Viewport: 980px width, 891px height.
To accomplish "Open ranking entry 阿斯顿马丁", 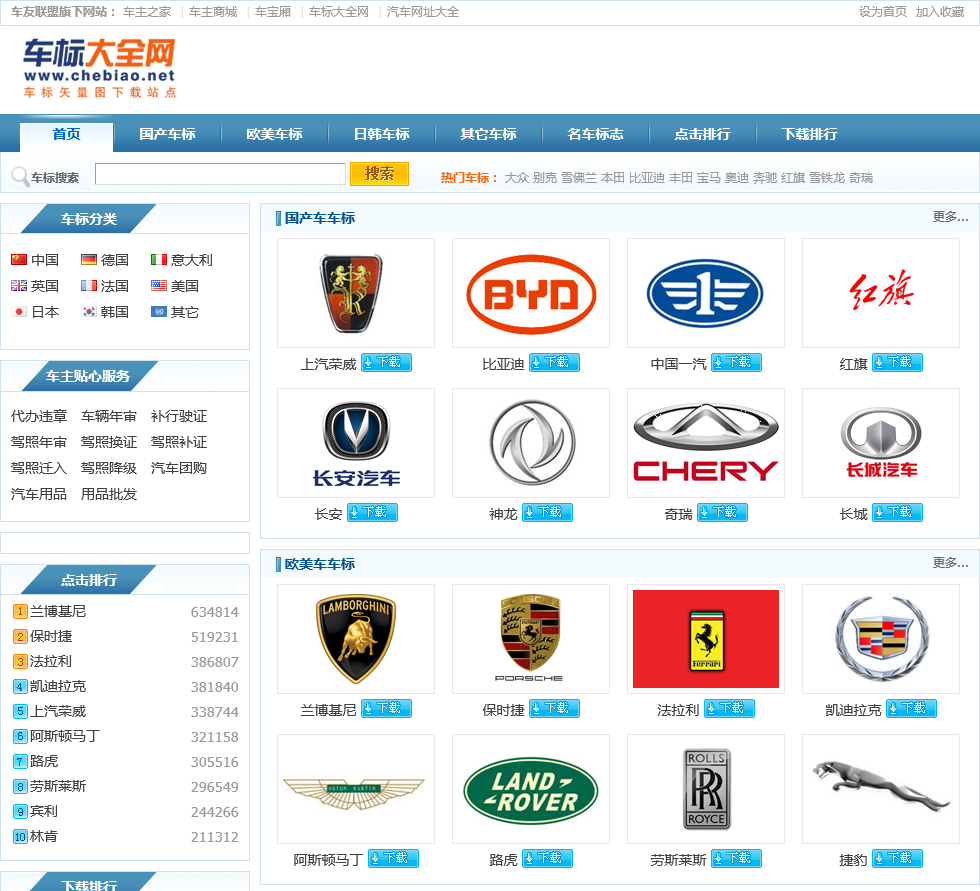I will pos(65,736).
